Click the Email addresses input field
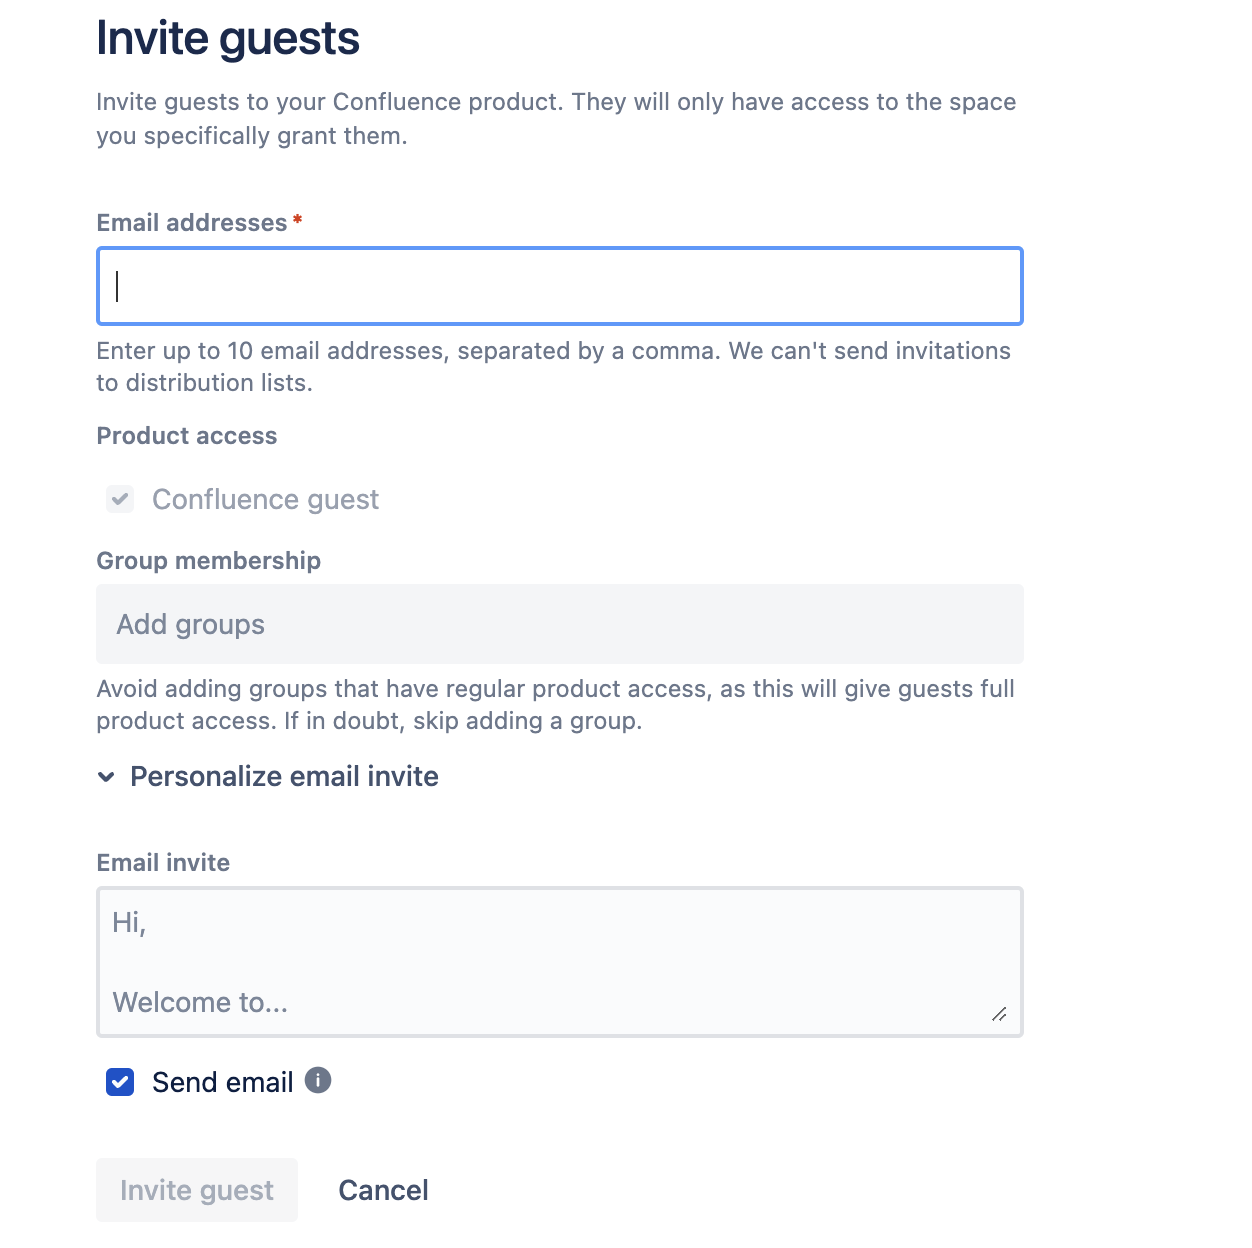The width and height of the screenshot is (1252, 1248). [x=559, y=286]
